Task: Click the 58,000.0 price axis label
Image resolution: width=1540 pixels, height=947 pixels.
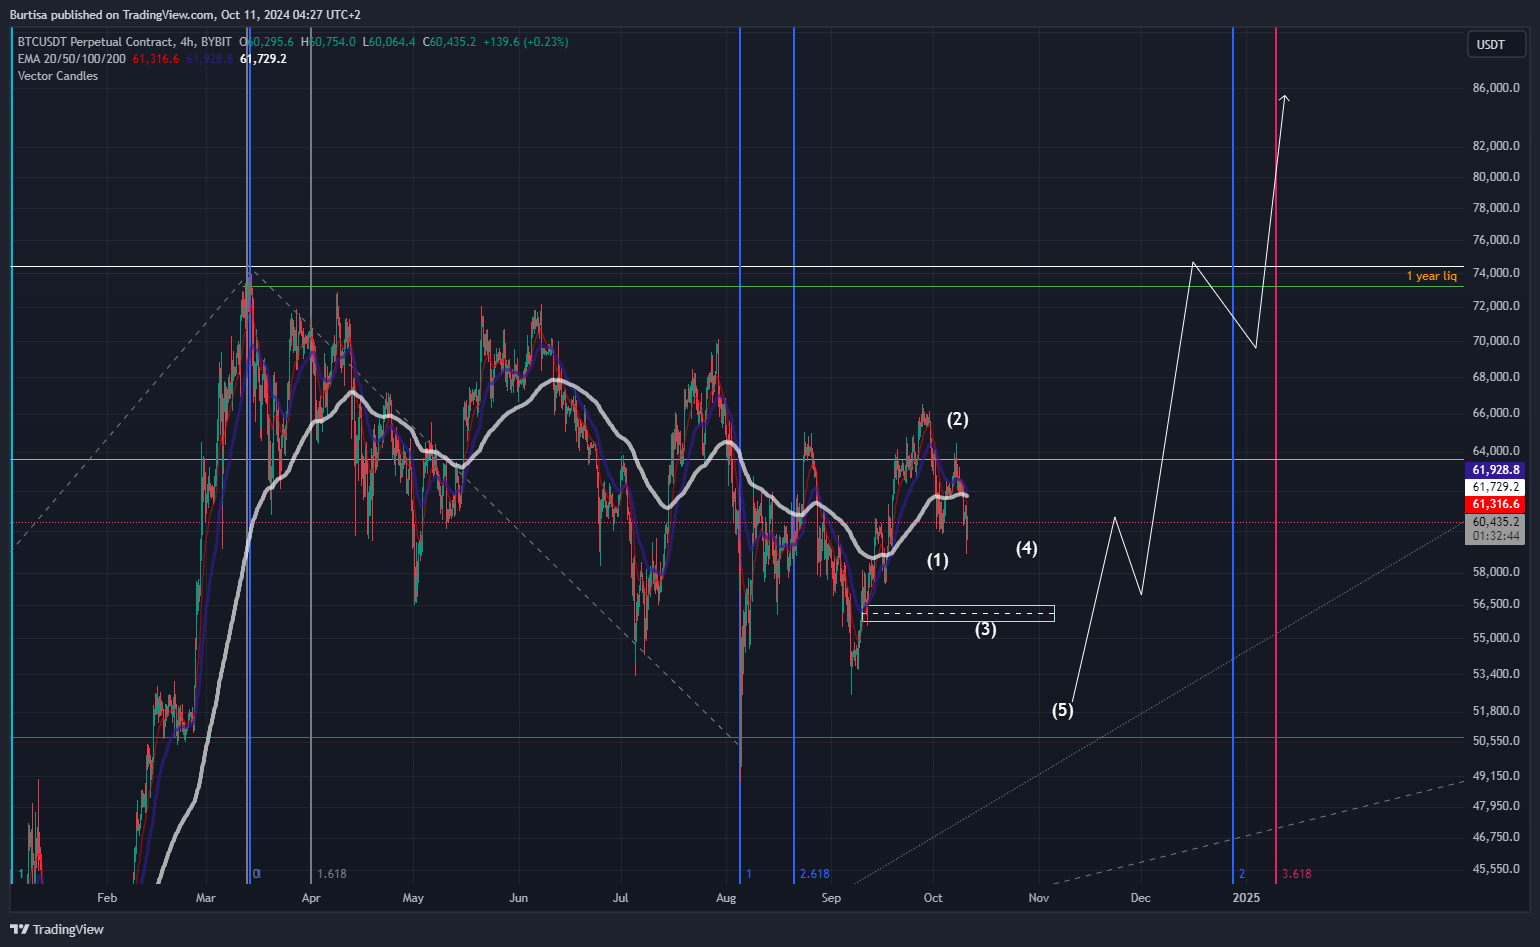Action: (1496, 572)
